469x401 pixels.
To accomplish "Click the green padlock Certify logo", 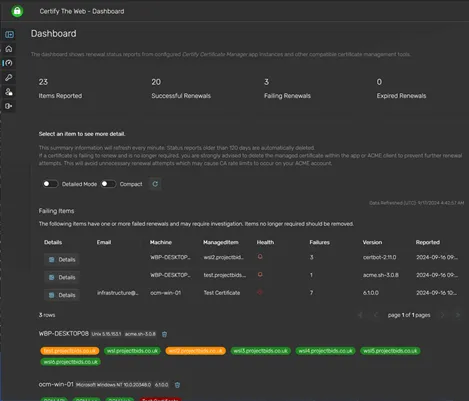I will pyautogui.click(x=17, y=11).
